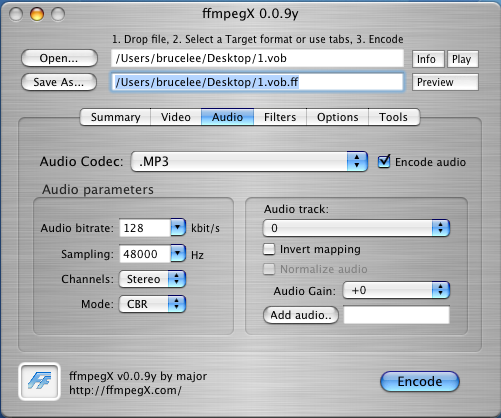Screen dimensions: 501x418
Task: Expand the Audio track dropdown
Action: pos(356,228)
